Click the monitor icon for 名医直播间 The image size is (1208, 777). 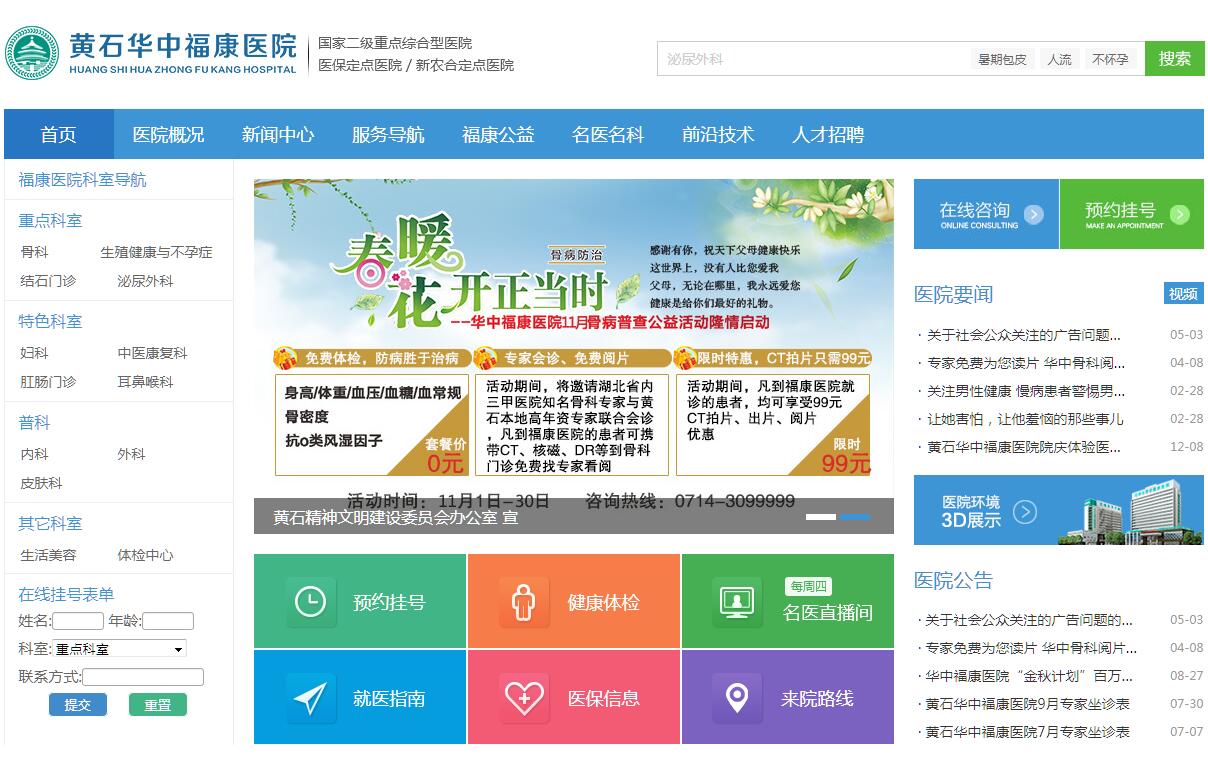(736, 602)
